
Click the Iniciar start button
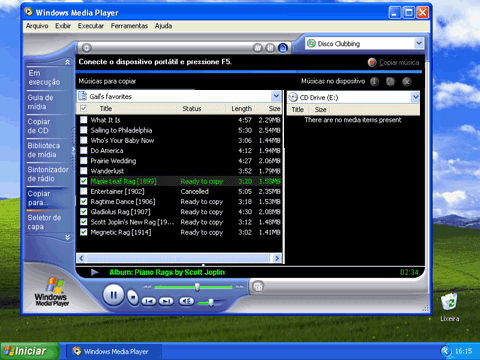29,351
